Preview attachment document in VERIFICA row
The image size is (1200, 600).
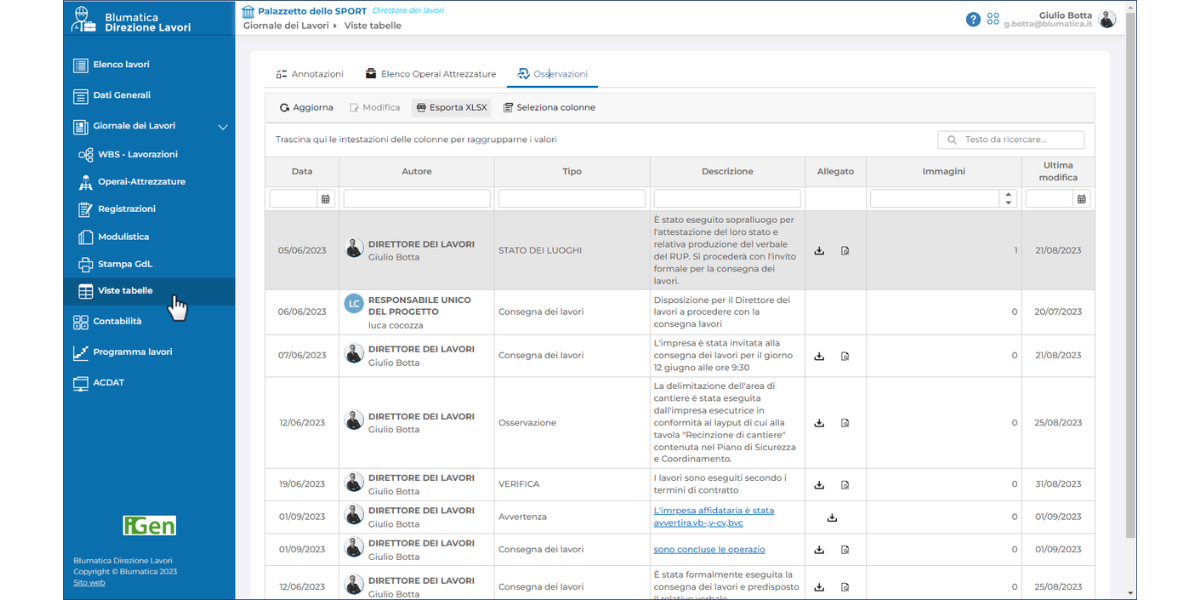[845, 485]
